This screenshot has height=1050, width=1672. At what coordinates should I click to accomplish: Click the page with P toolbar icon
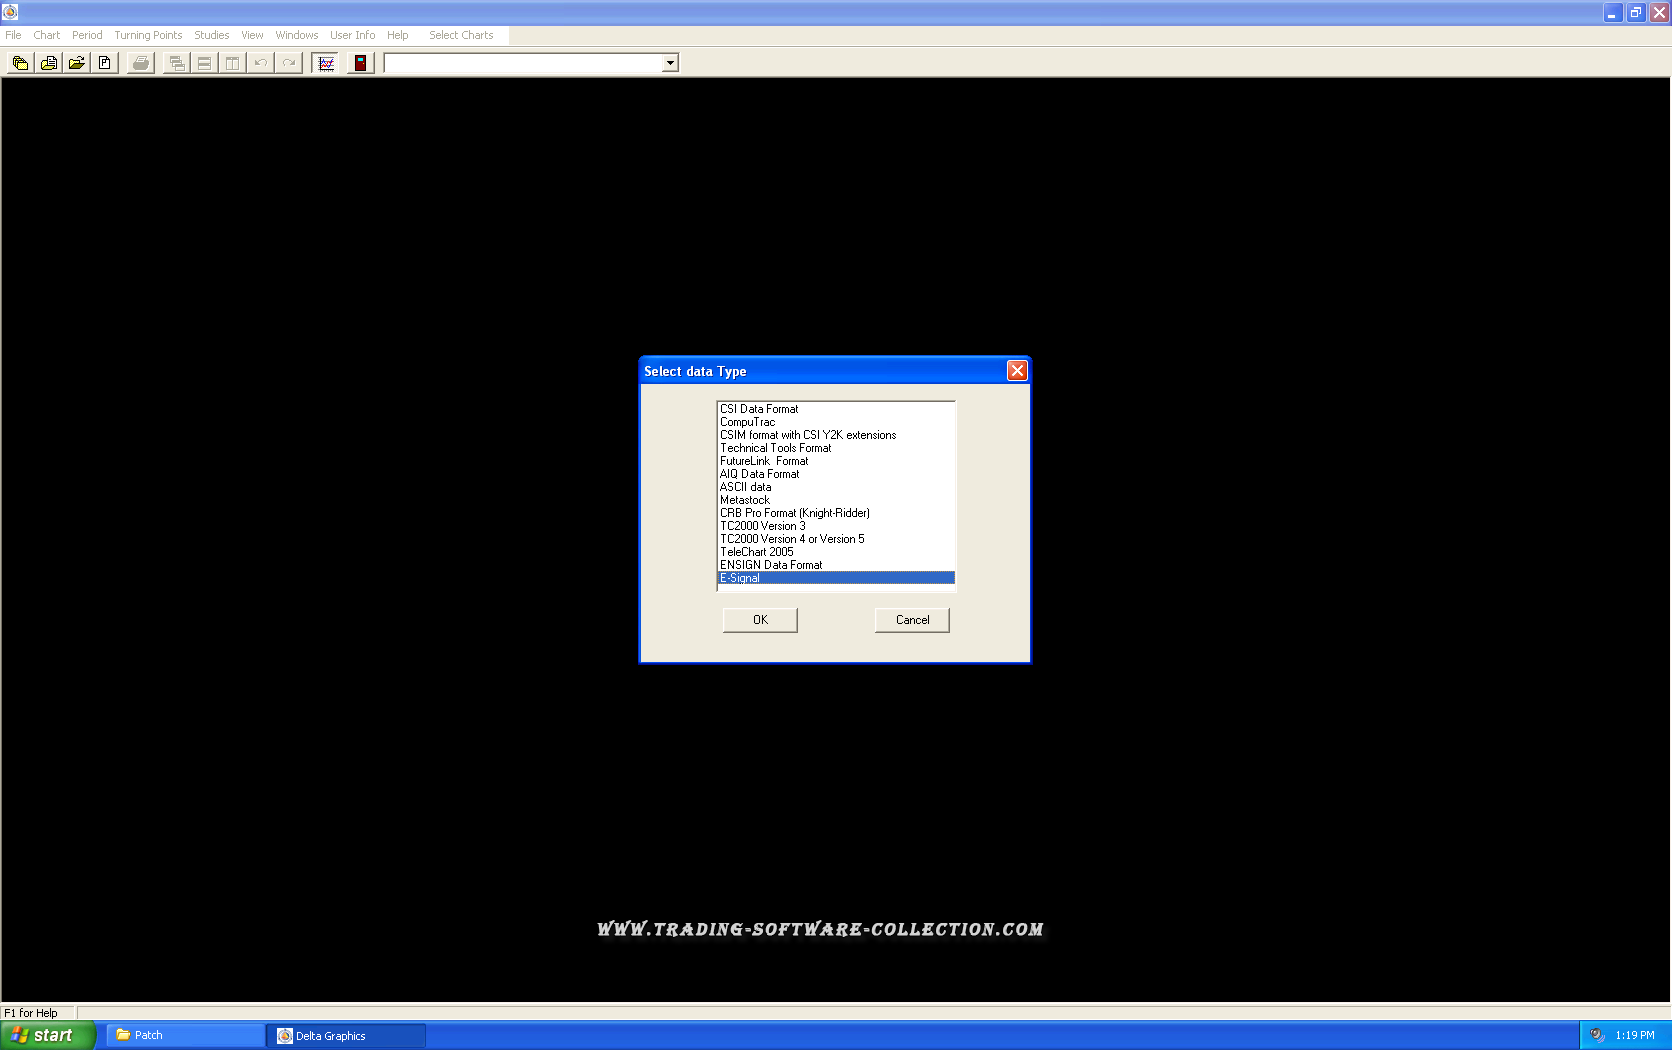click(104, 63)
